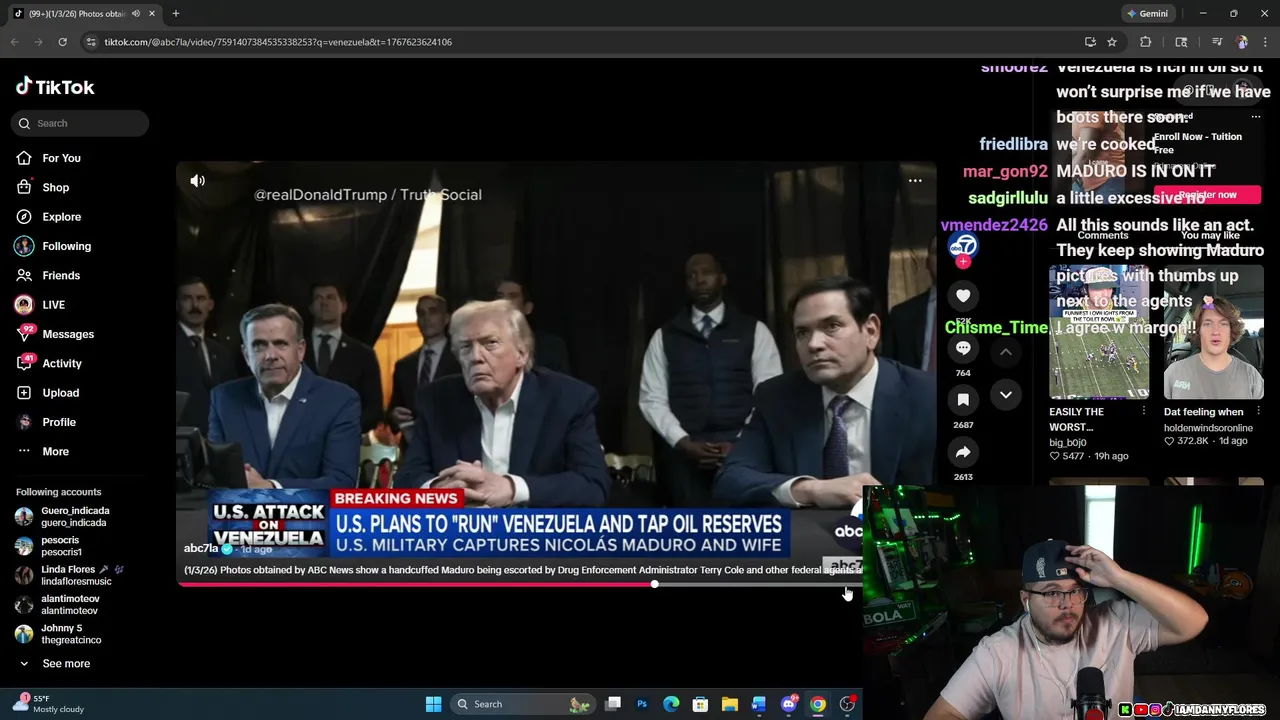Open Windows Start menu

point(433,704)
